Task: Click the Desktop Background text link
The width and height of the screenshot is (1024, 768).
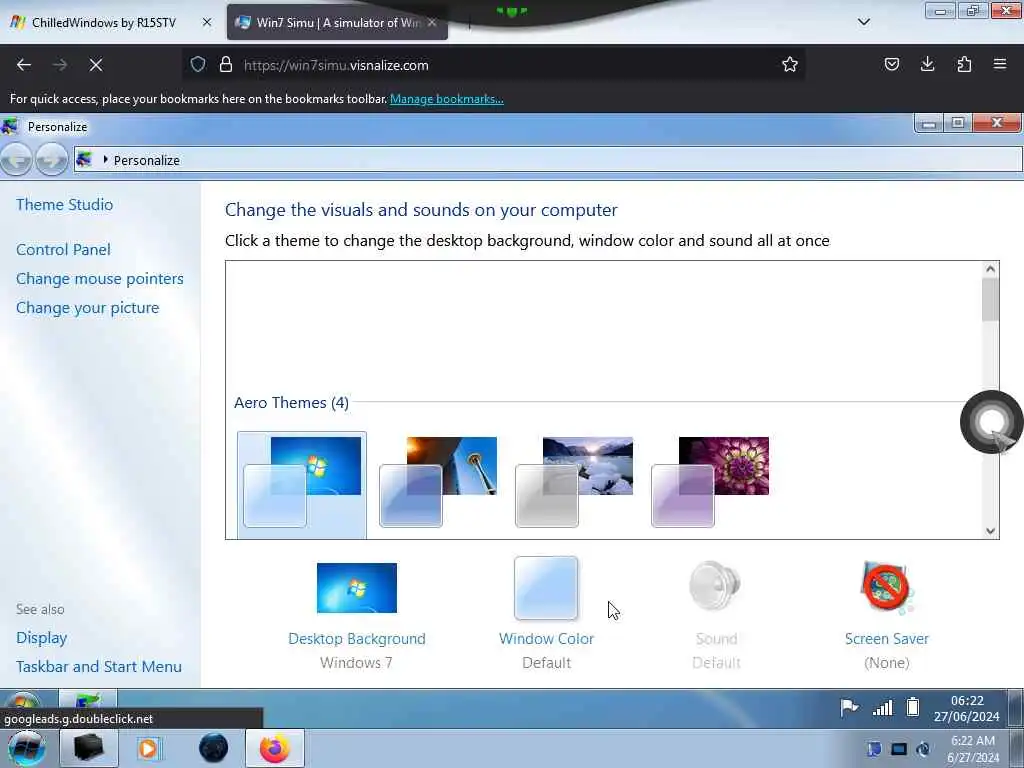Action: [x=357, y=639]
